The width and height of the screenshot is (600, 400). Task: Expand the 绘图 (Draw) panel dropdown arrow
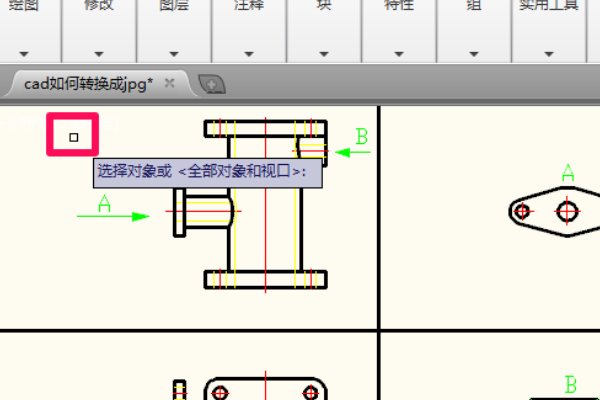tap(24, 53)
